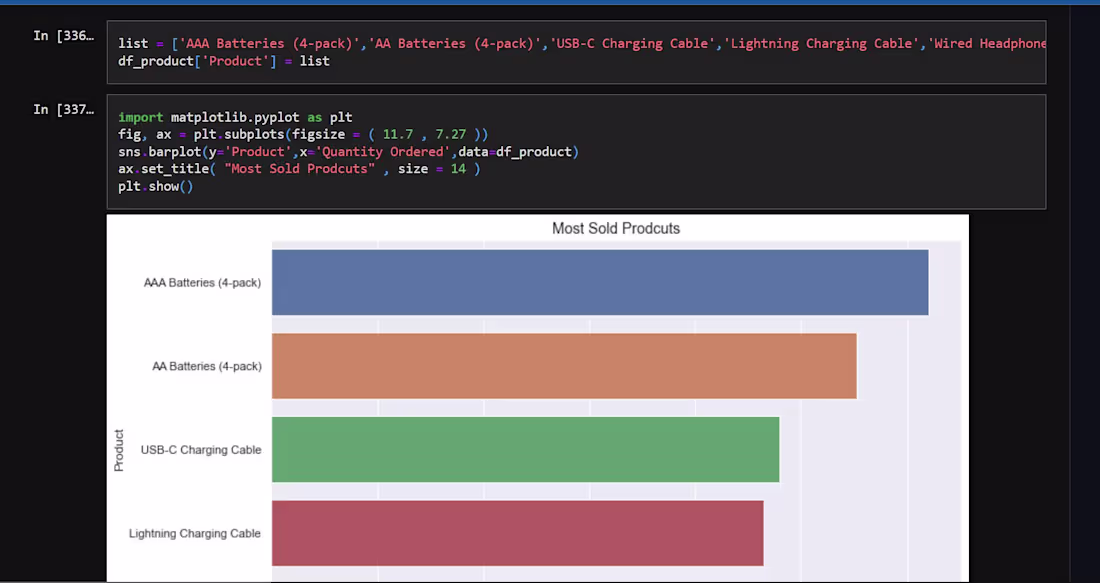Click the plt.show() line of code
The height and width of the screenshot is (583, 1100).
click(155, 186)
